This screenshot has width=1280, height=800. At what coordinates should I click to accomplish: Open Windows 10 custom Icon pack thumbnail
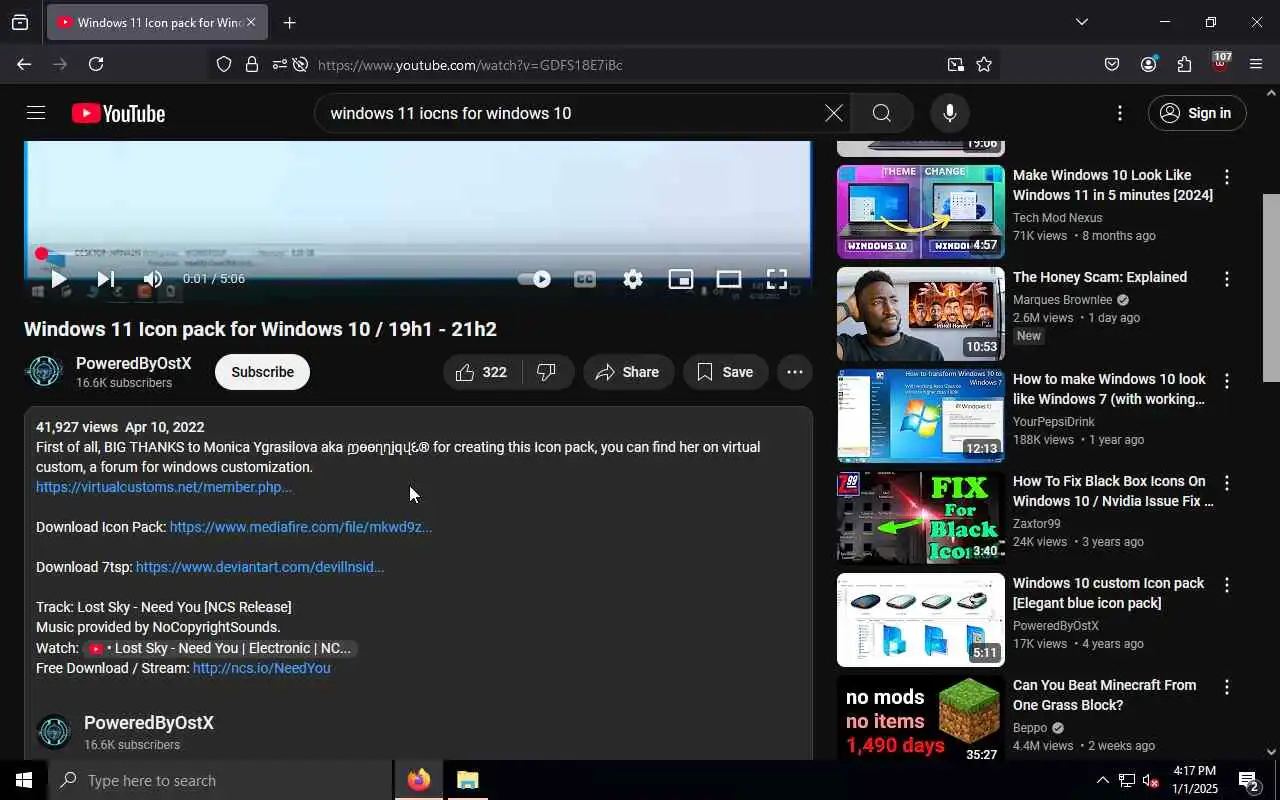click(920, 620)
